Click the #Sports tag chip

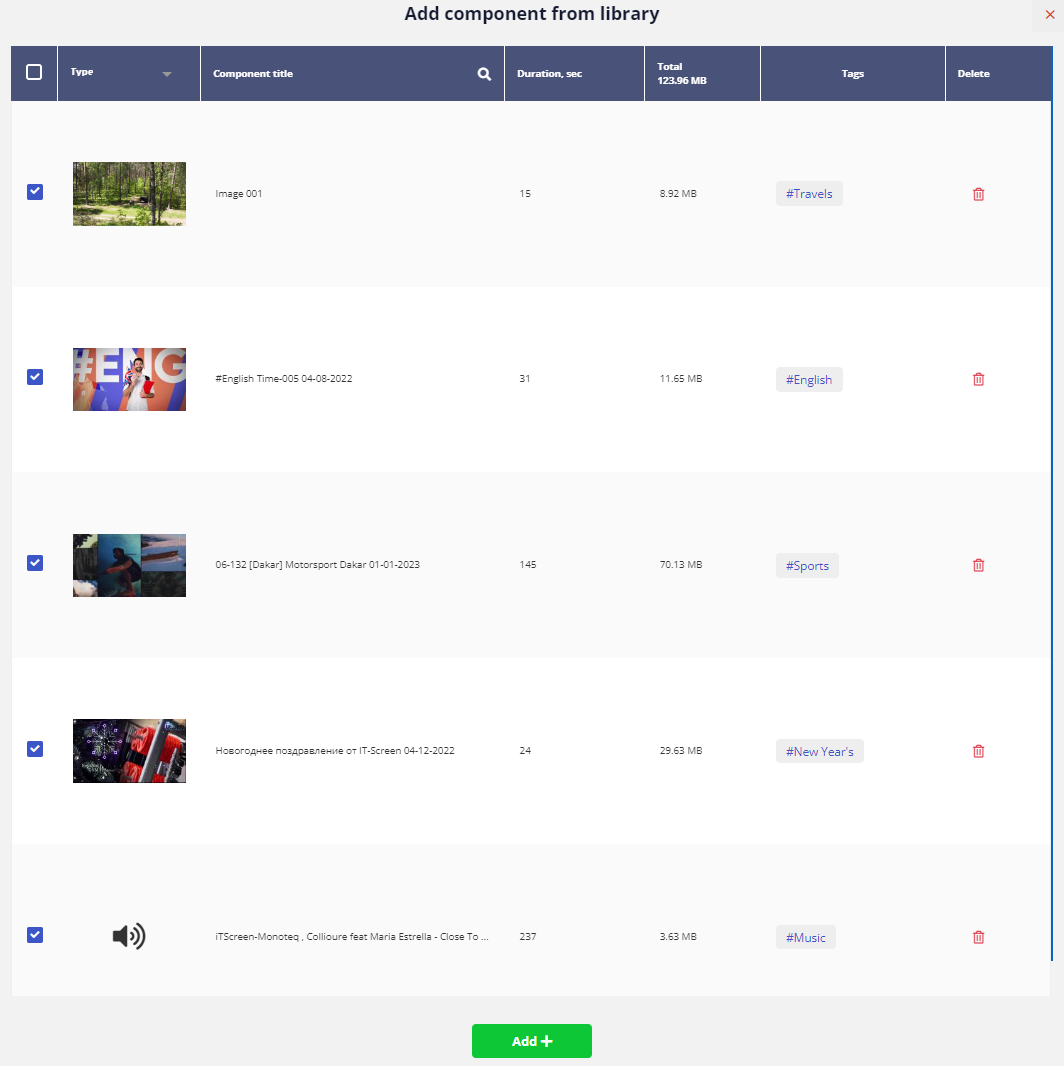point(807,565)
